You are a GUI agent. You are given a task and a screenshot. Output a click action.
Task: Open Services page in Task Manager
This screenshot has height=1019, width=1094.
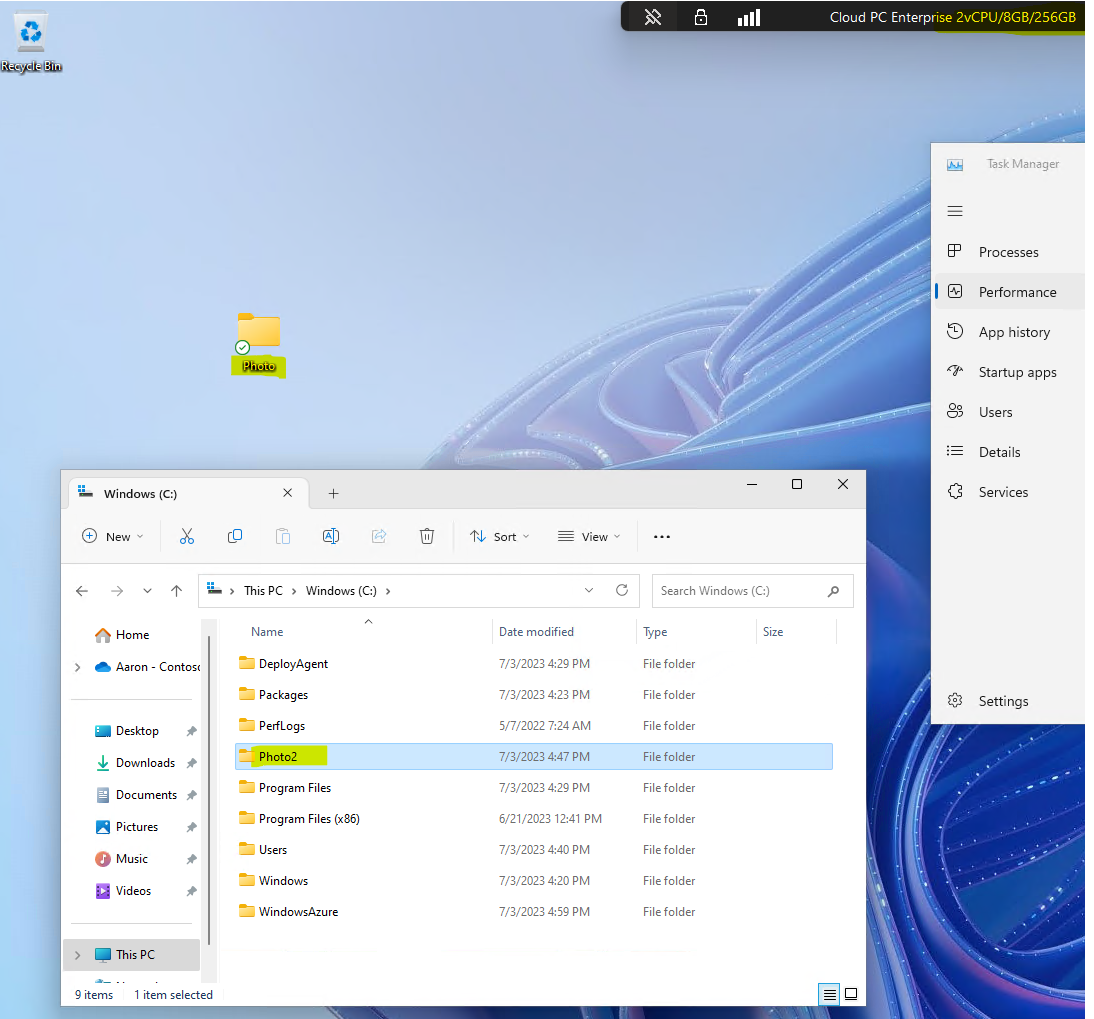click(1009, 492)
